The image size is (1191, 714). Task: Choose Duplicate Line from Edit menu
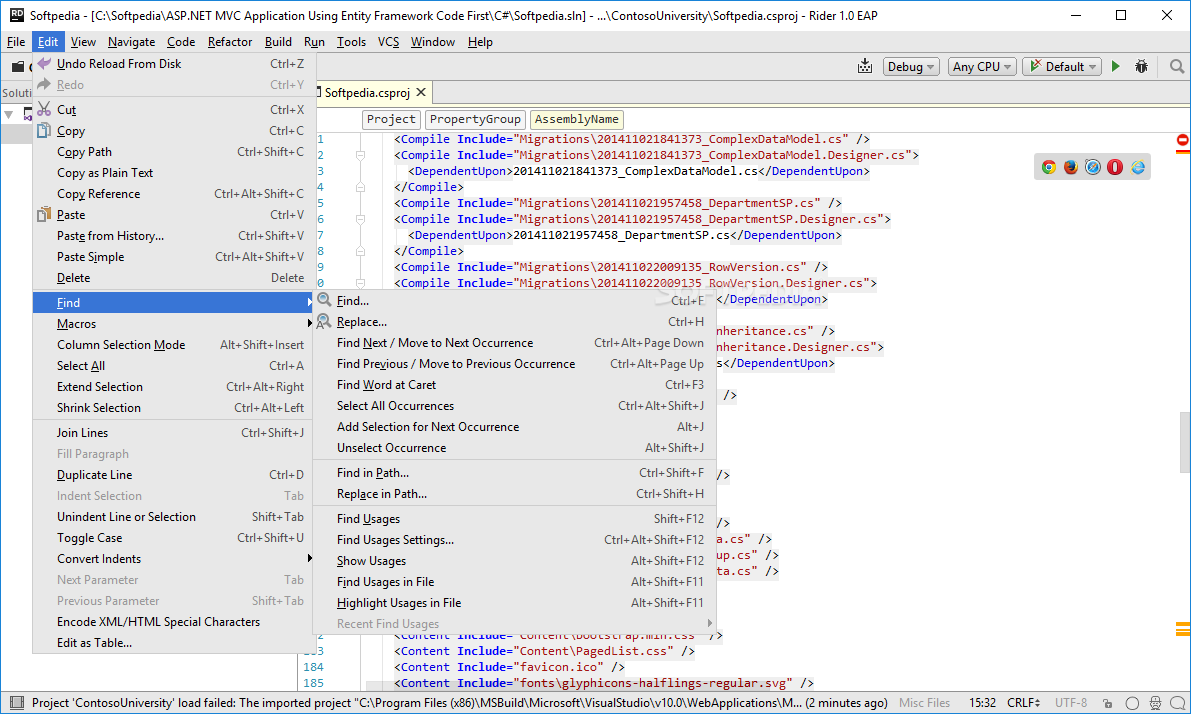click(x=173, y=475)
